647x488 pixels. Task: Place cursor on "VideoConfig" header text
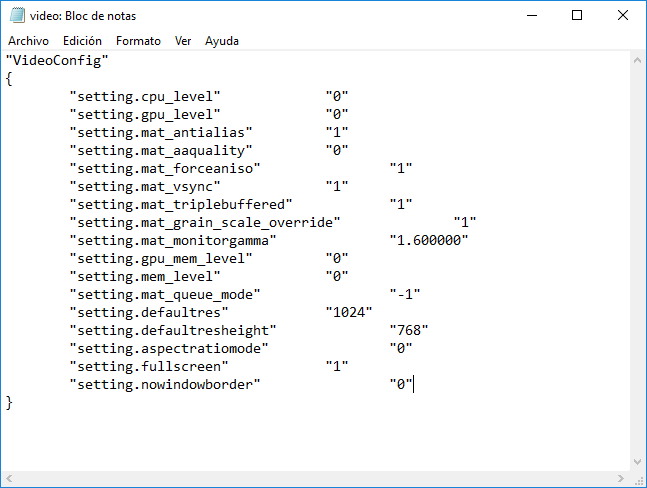[57, 60]
